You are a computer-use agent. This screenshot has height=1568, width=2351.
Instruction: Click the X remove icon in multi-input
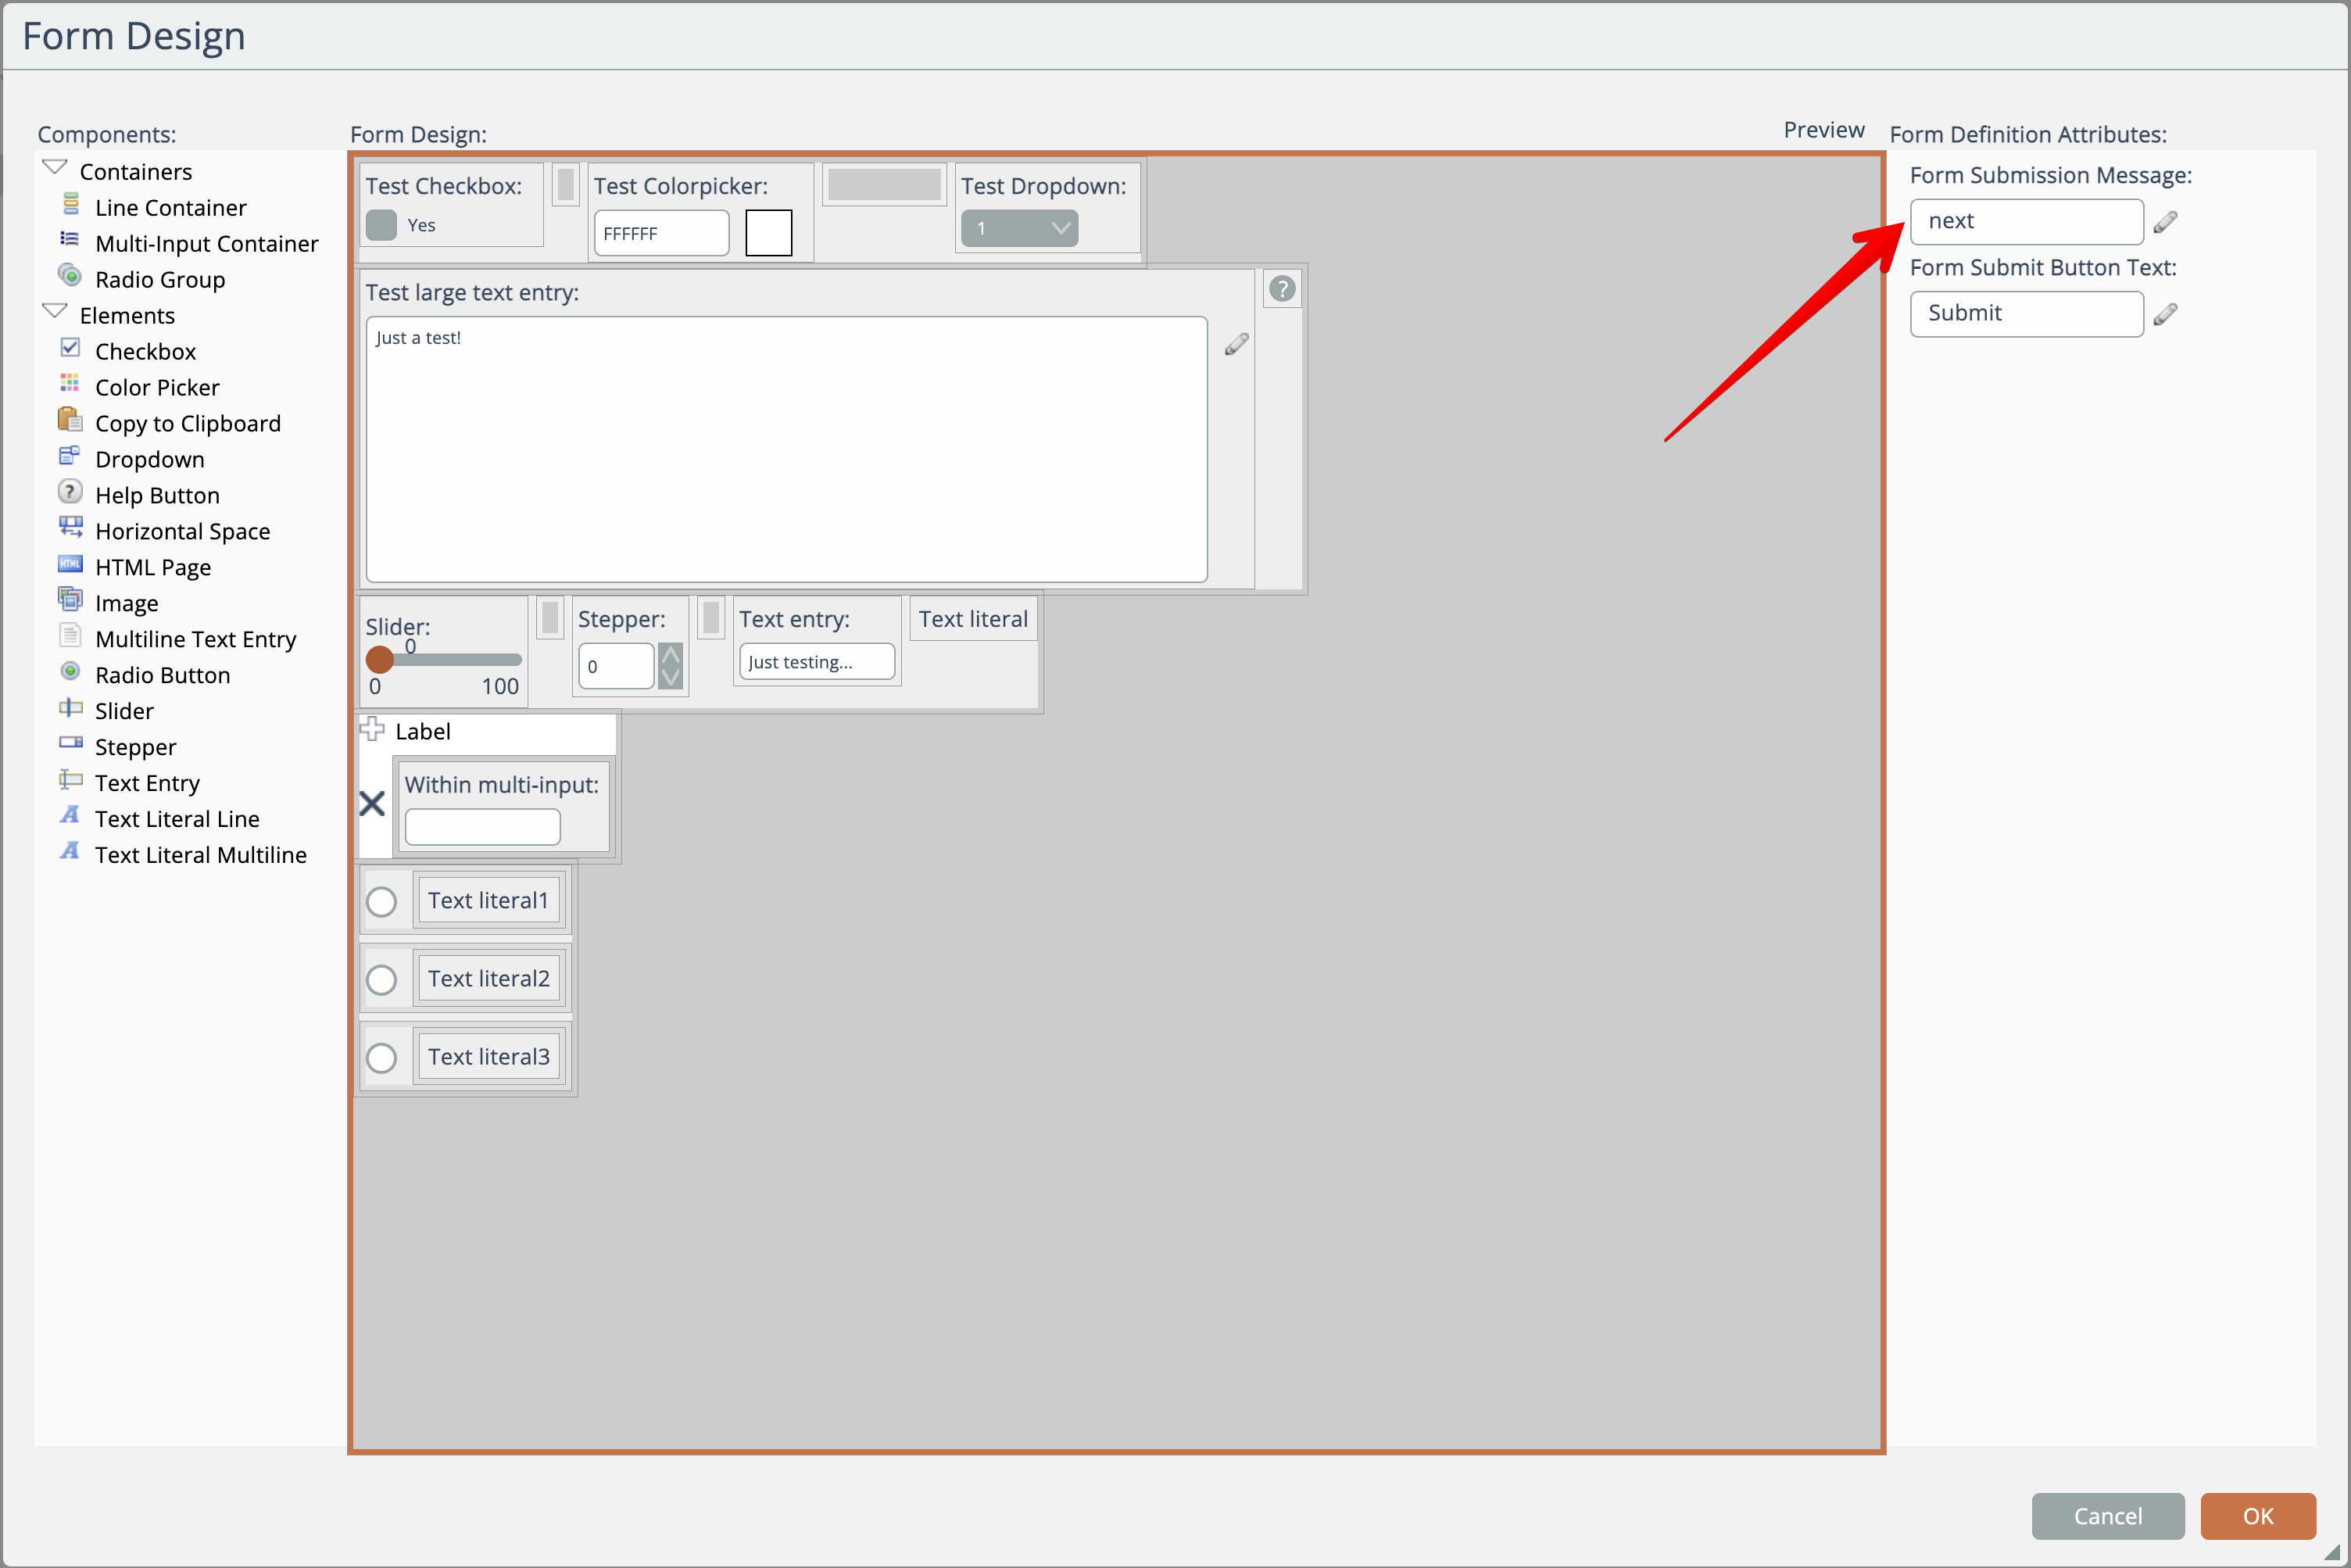coord(372,803)
